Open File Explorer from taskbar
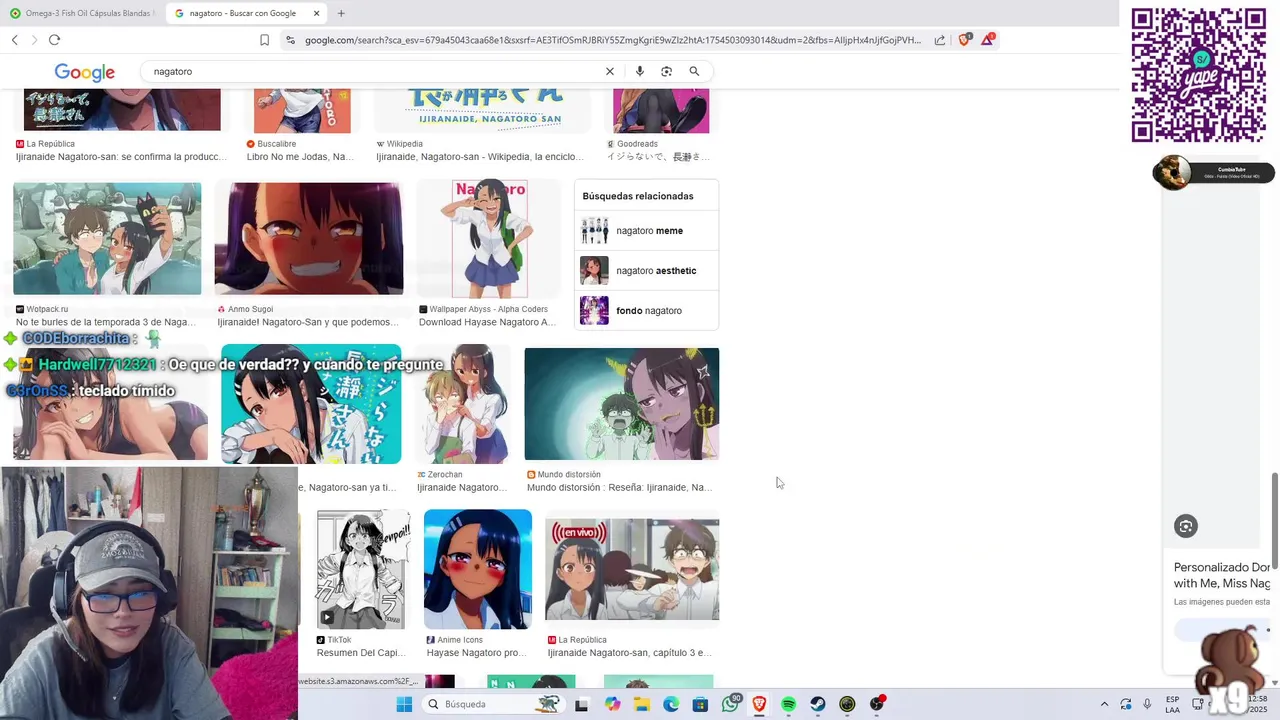This screenshot has width=1280, height=720. (641, 704)
